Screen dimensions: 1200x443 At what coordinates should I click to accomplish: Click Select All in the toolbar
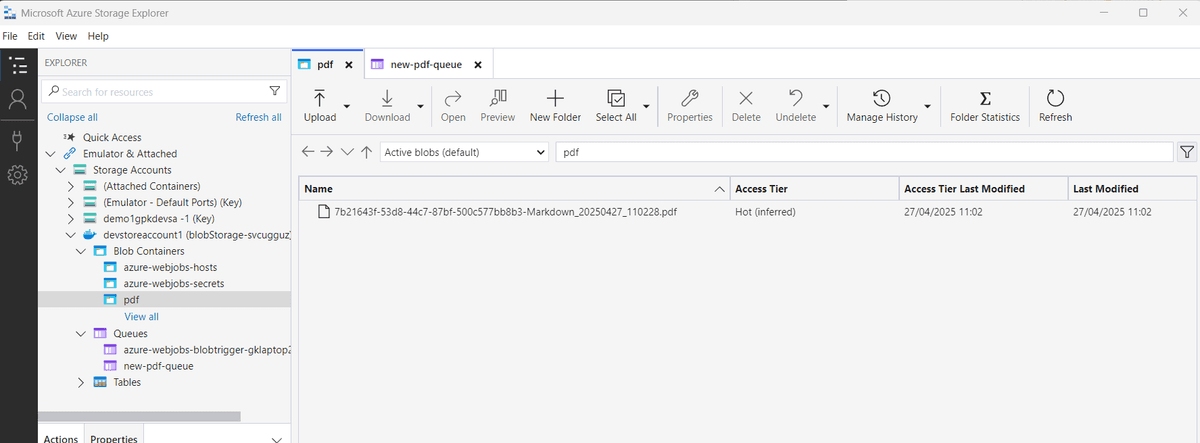point(616,105)
